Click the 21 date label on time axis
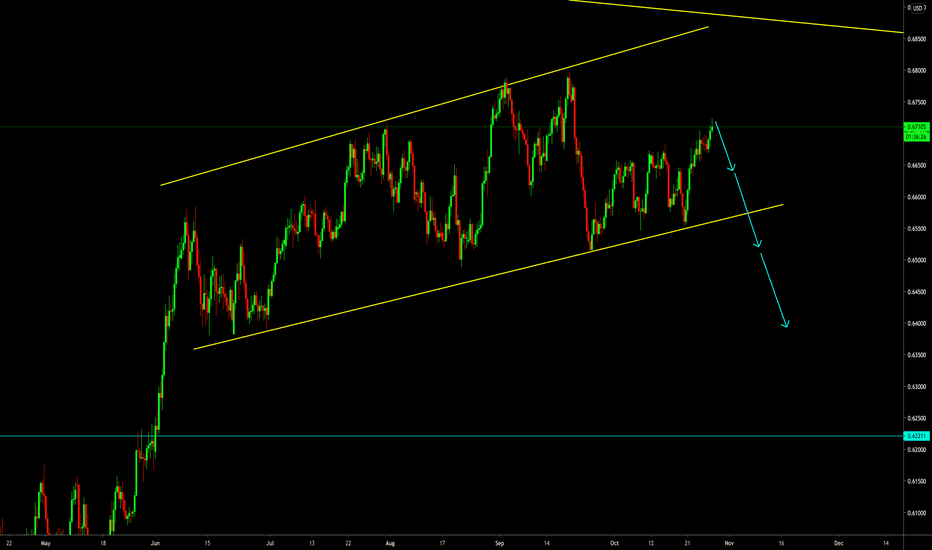Image resolution: width=932 pixels, height=550 pixels. click(688, 543)
